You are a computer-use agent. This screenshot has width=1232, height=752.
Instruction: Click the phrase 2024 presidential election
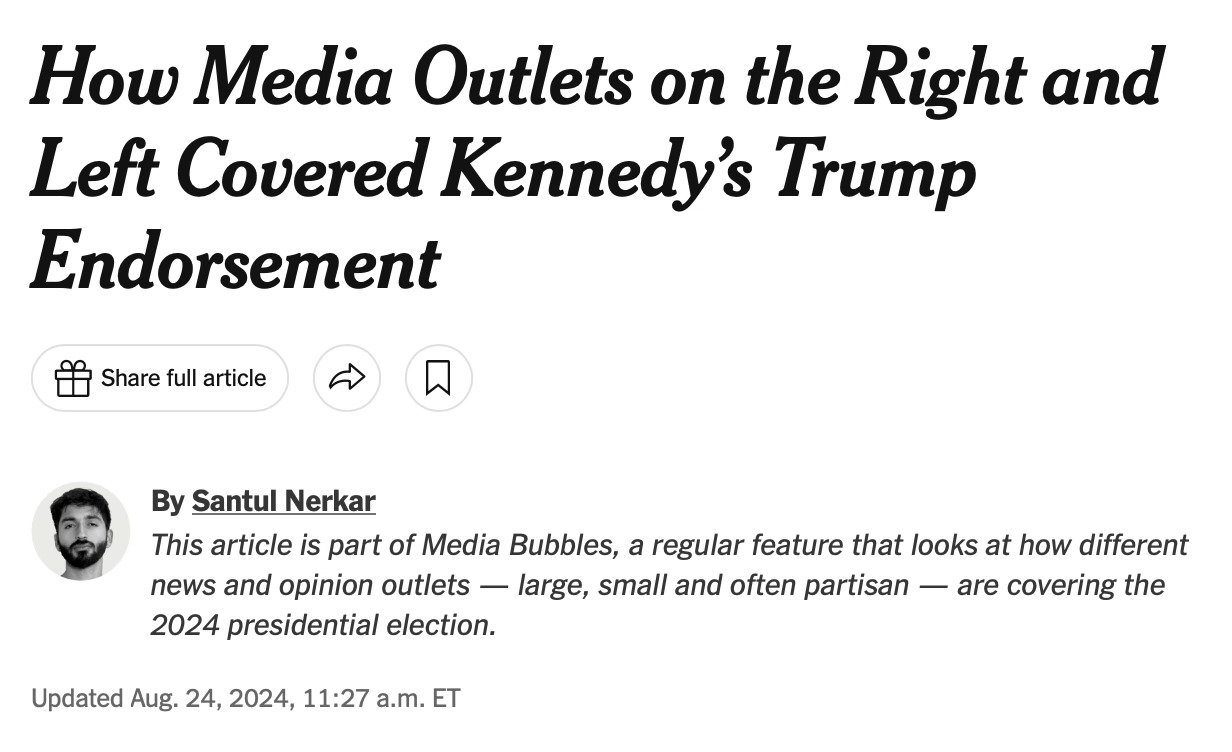click(x=323, y=626)
